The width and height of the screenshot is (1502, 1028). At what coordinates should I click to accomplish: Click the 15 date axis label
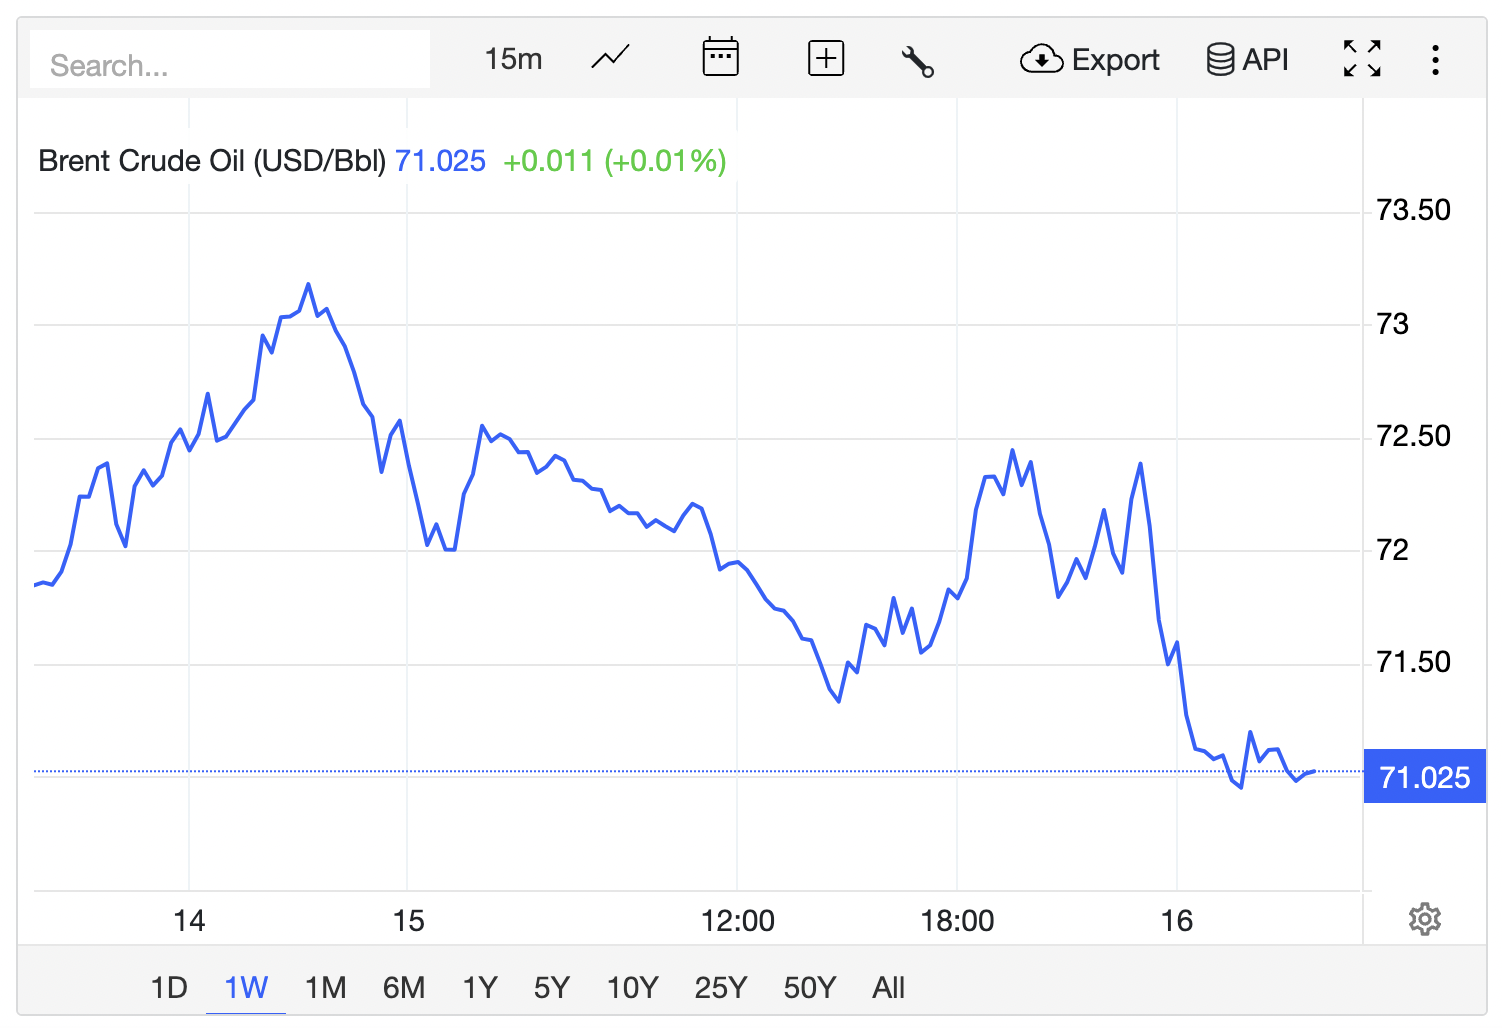coord(408,921)
